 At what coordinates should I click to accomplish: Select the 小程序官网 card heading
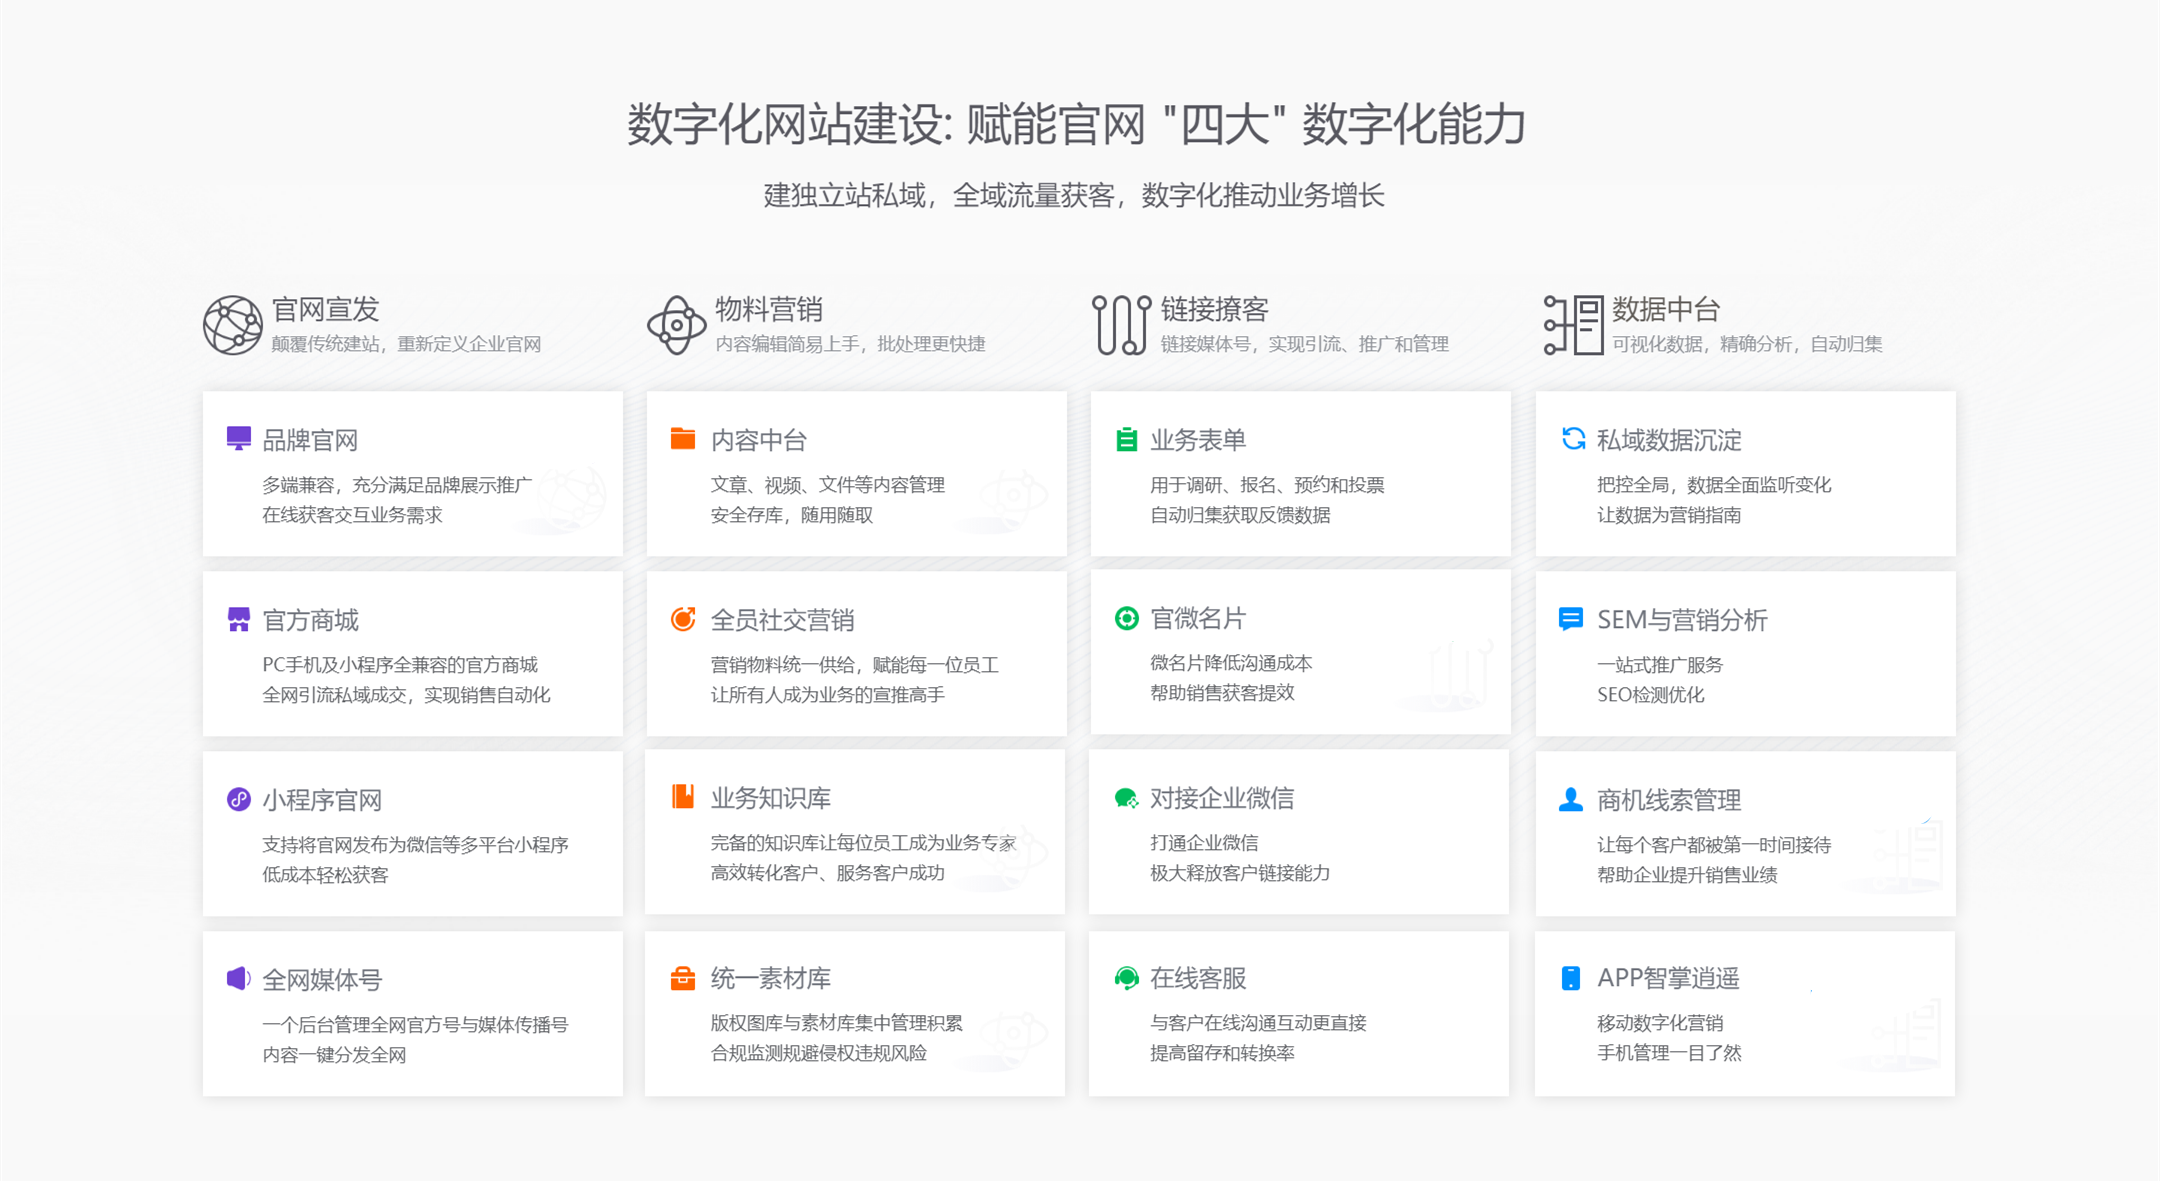click(322, 800)
